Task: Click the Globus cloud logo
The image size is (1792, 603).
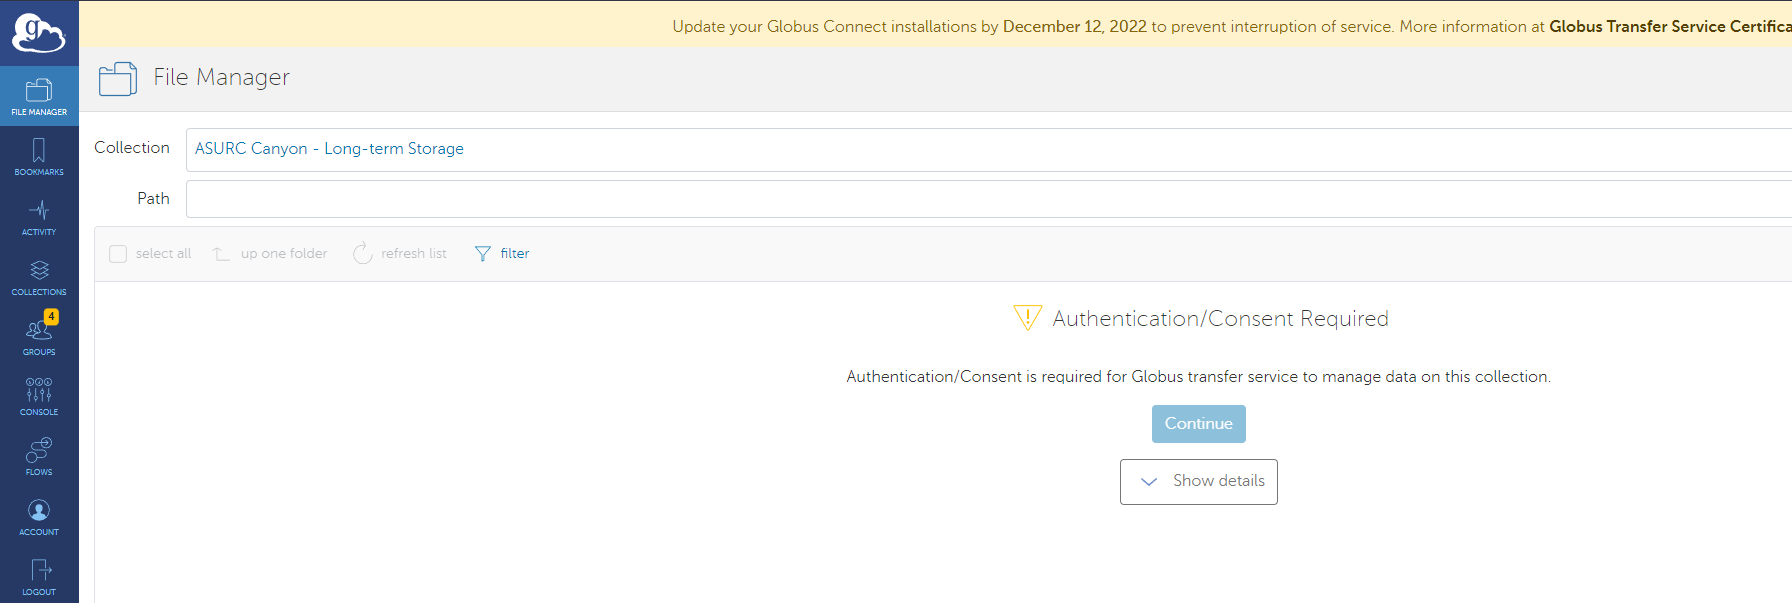Action: pyautogui.click(x=38, y=33)
